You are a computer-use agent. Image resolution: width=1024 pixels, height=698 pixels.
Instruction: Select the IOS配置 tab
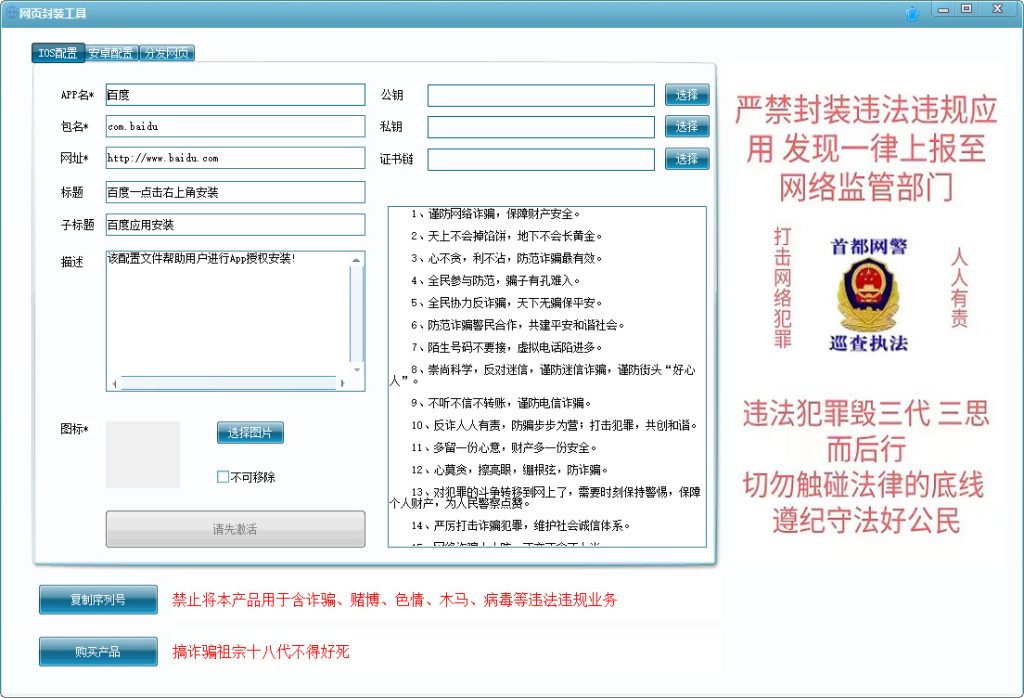click(57, 54)
